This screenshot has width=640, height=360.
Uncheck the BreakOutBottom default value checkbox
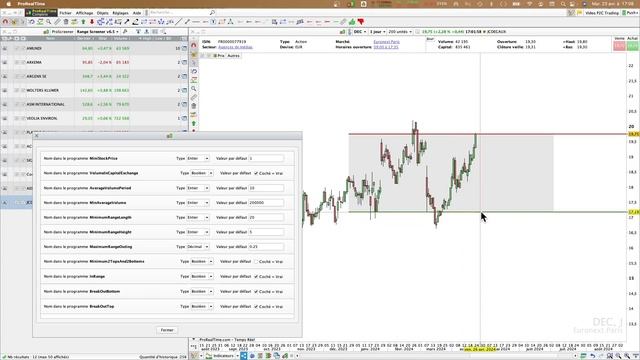[256, 292]
